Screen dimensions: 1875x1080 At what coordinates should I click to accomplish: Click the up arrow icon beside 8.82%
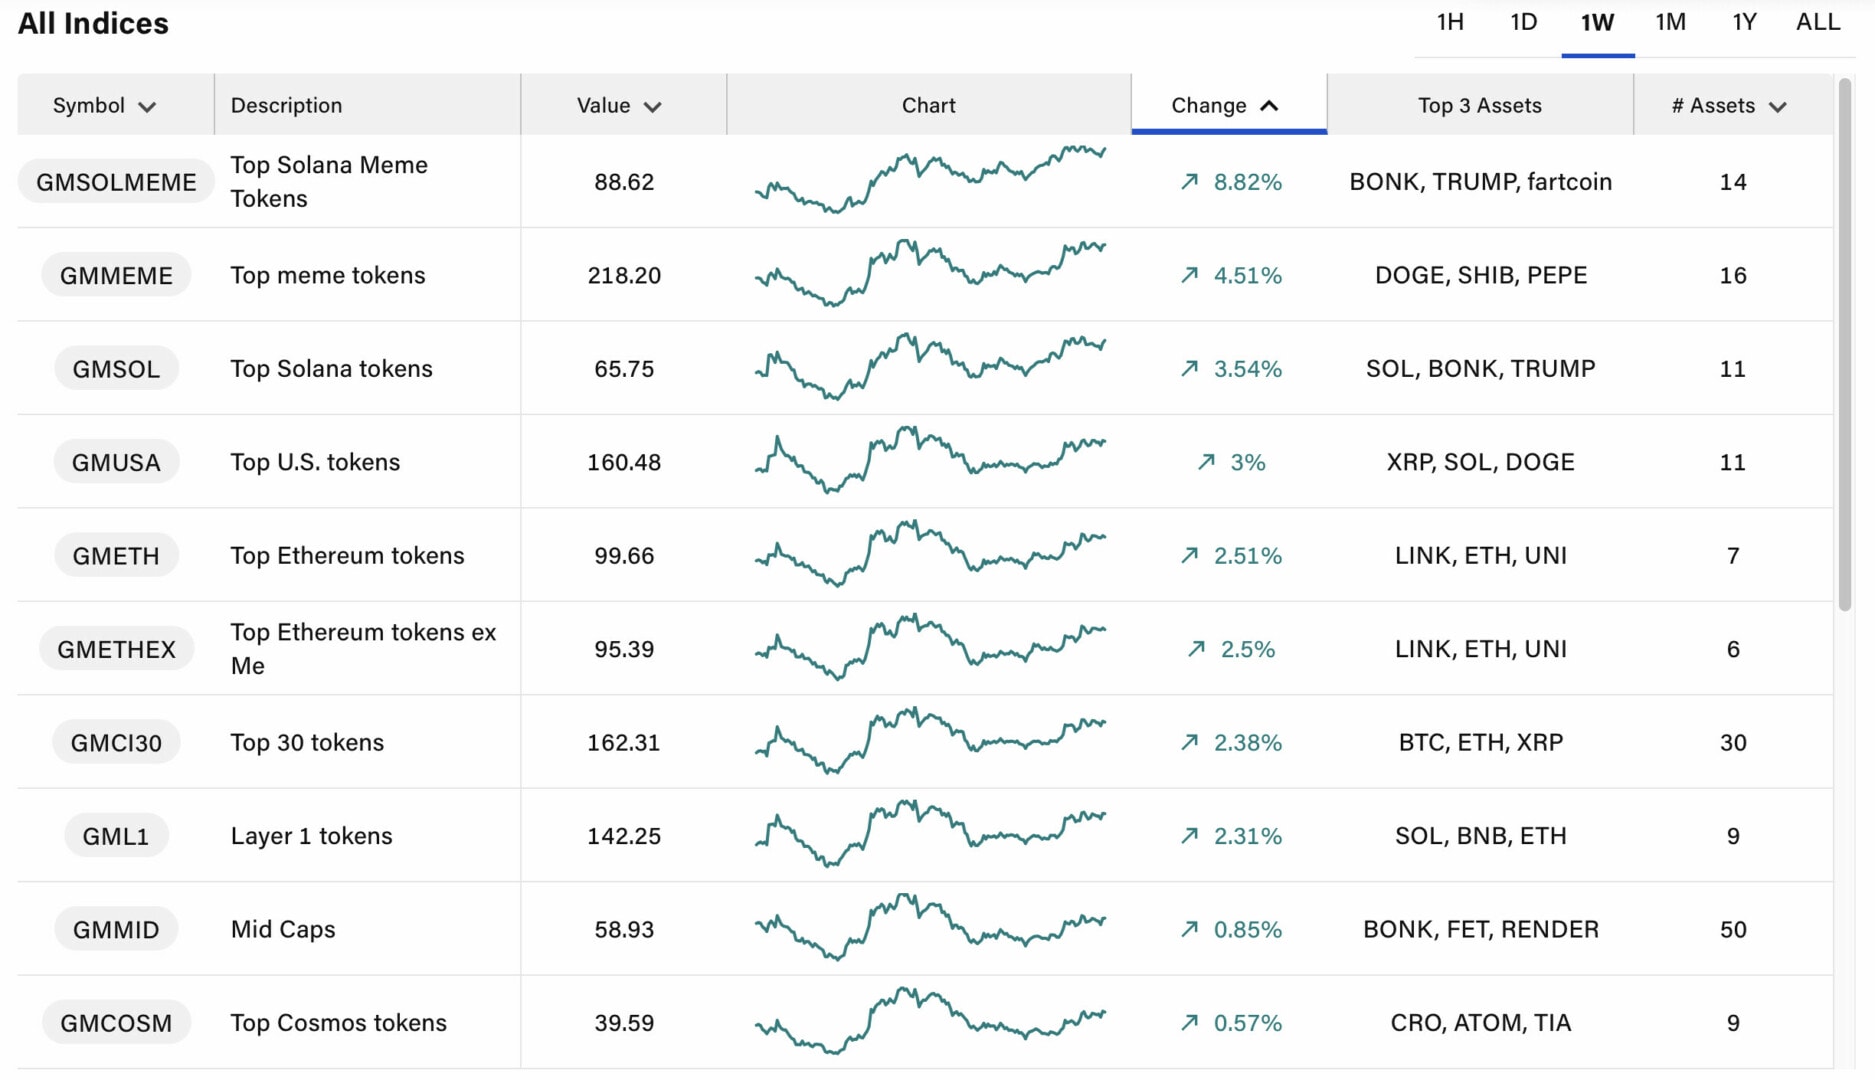[x=1189, y=181]
